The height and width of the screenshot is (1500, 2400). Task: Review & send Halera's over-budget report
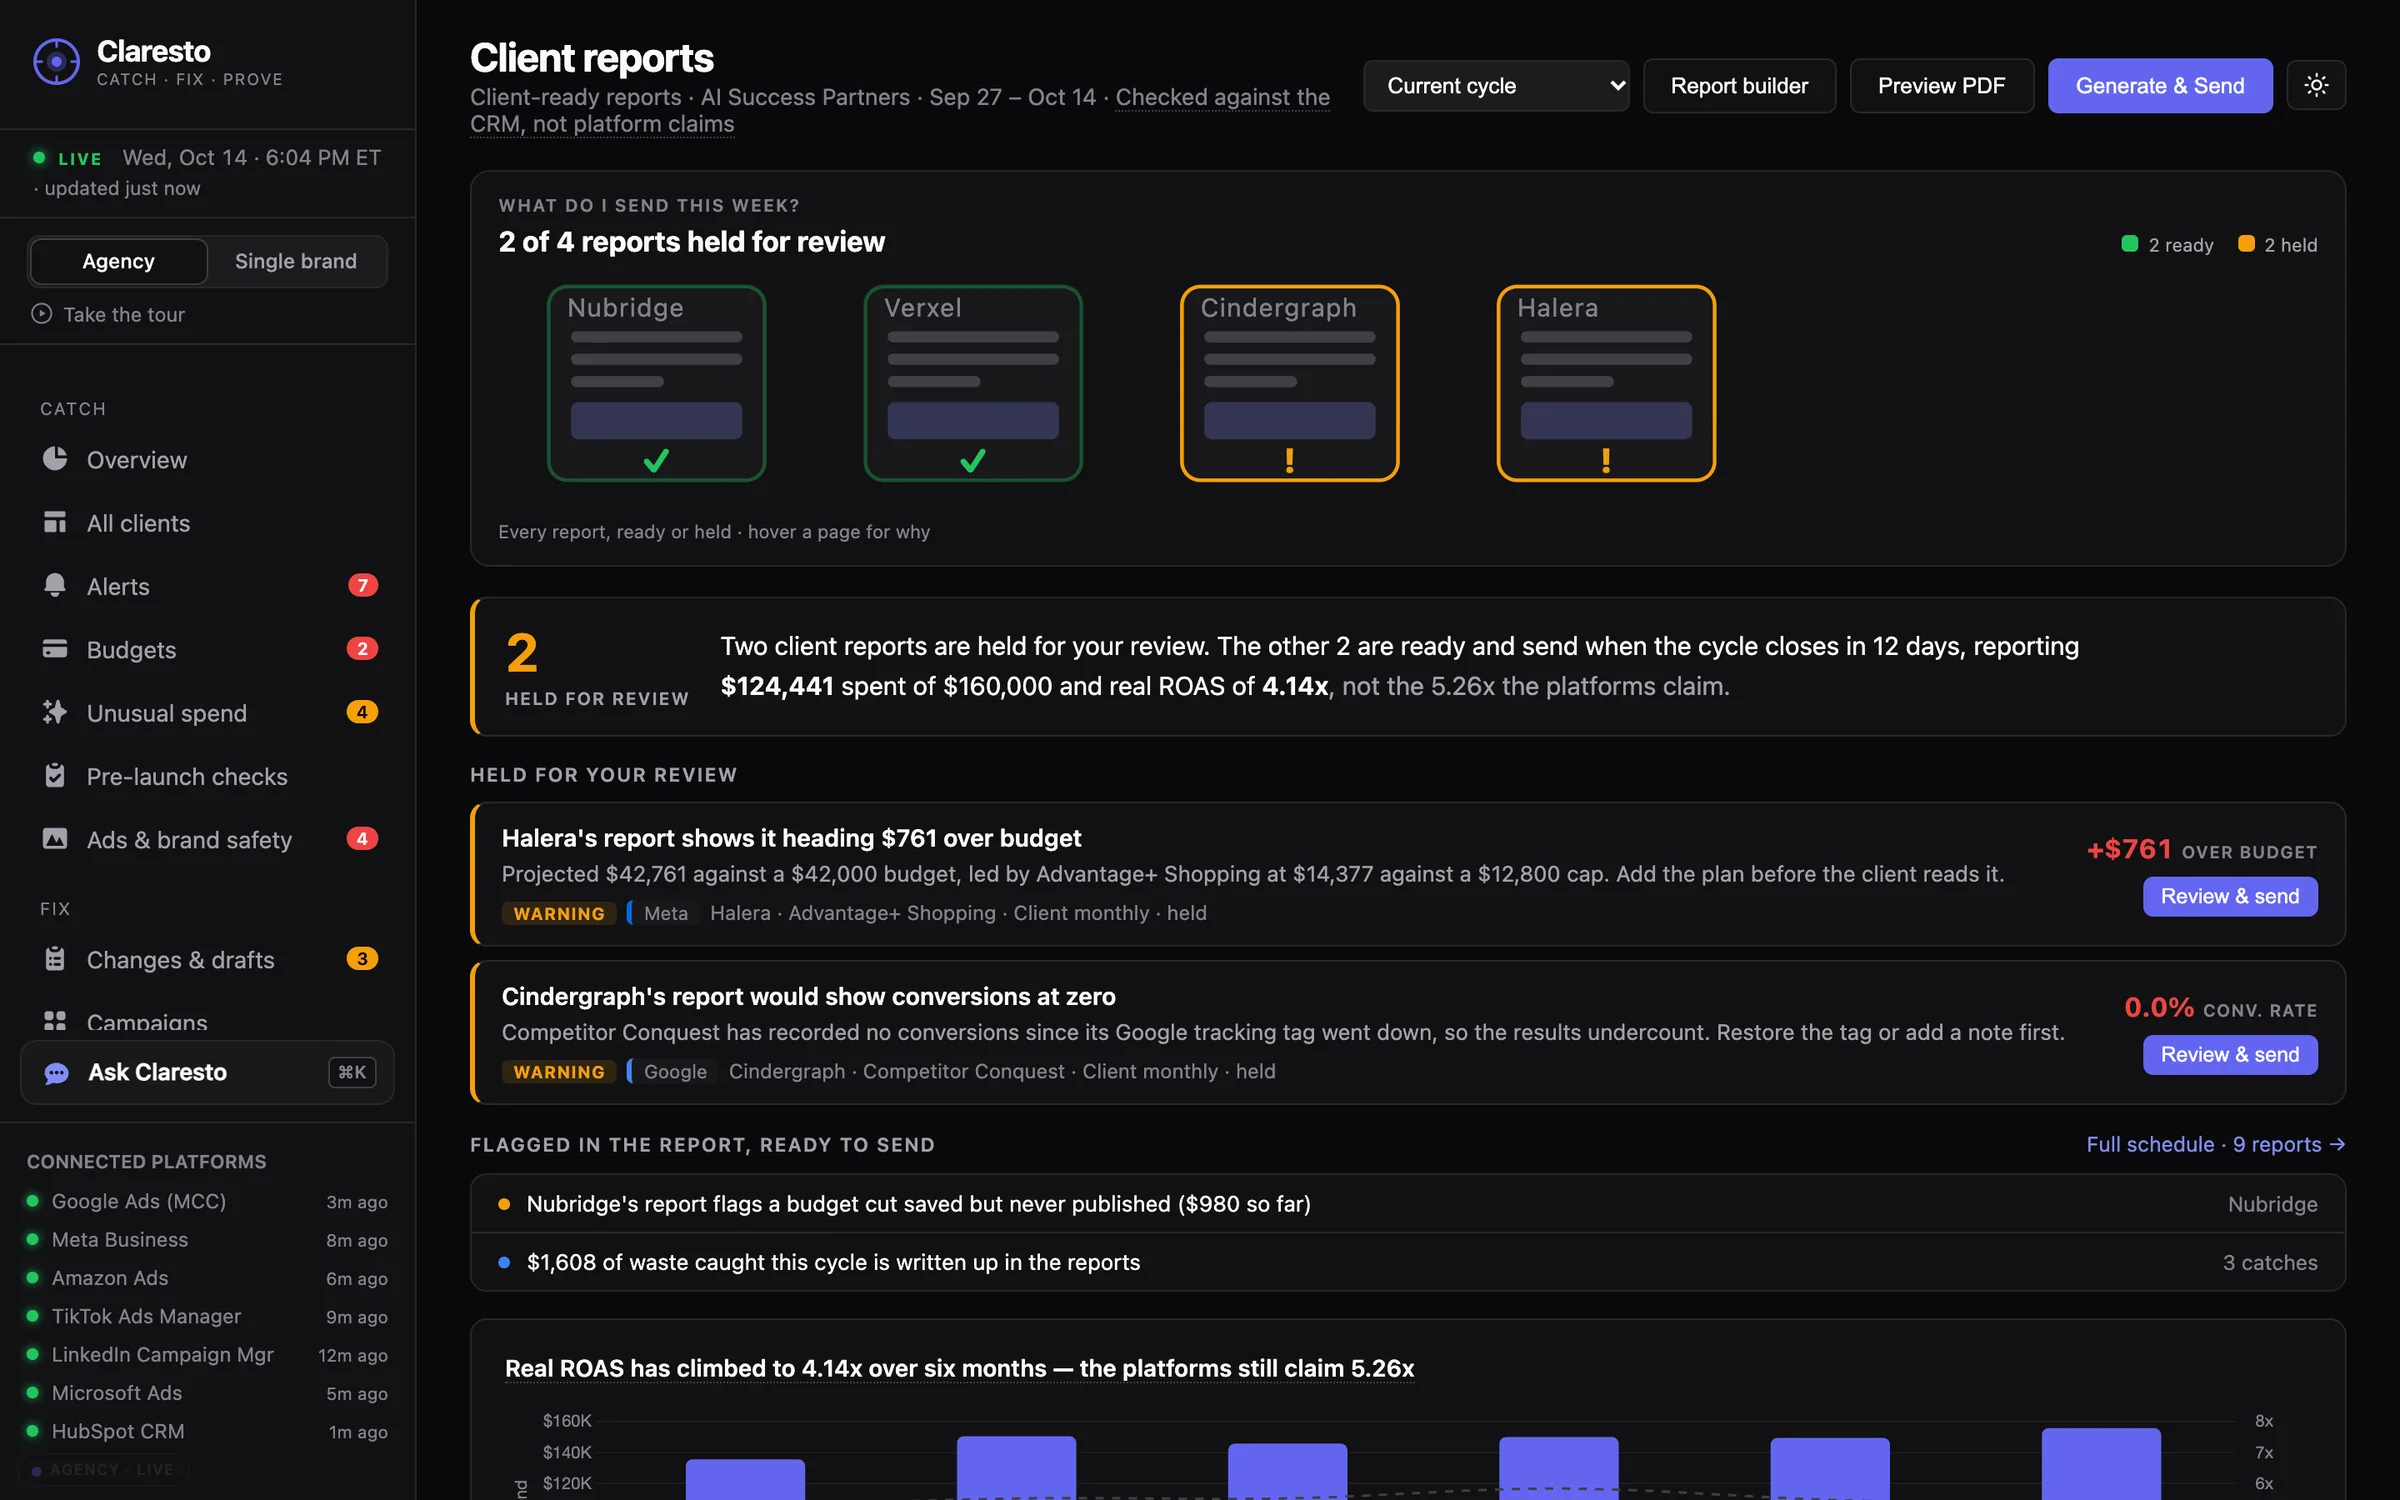pyautogui.click(x=2230, y=896)
